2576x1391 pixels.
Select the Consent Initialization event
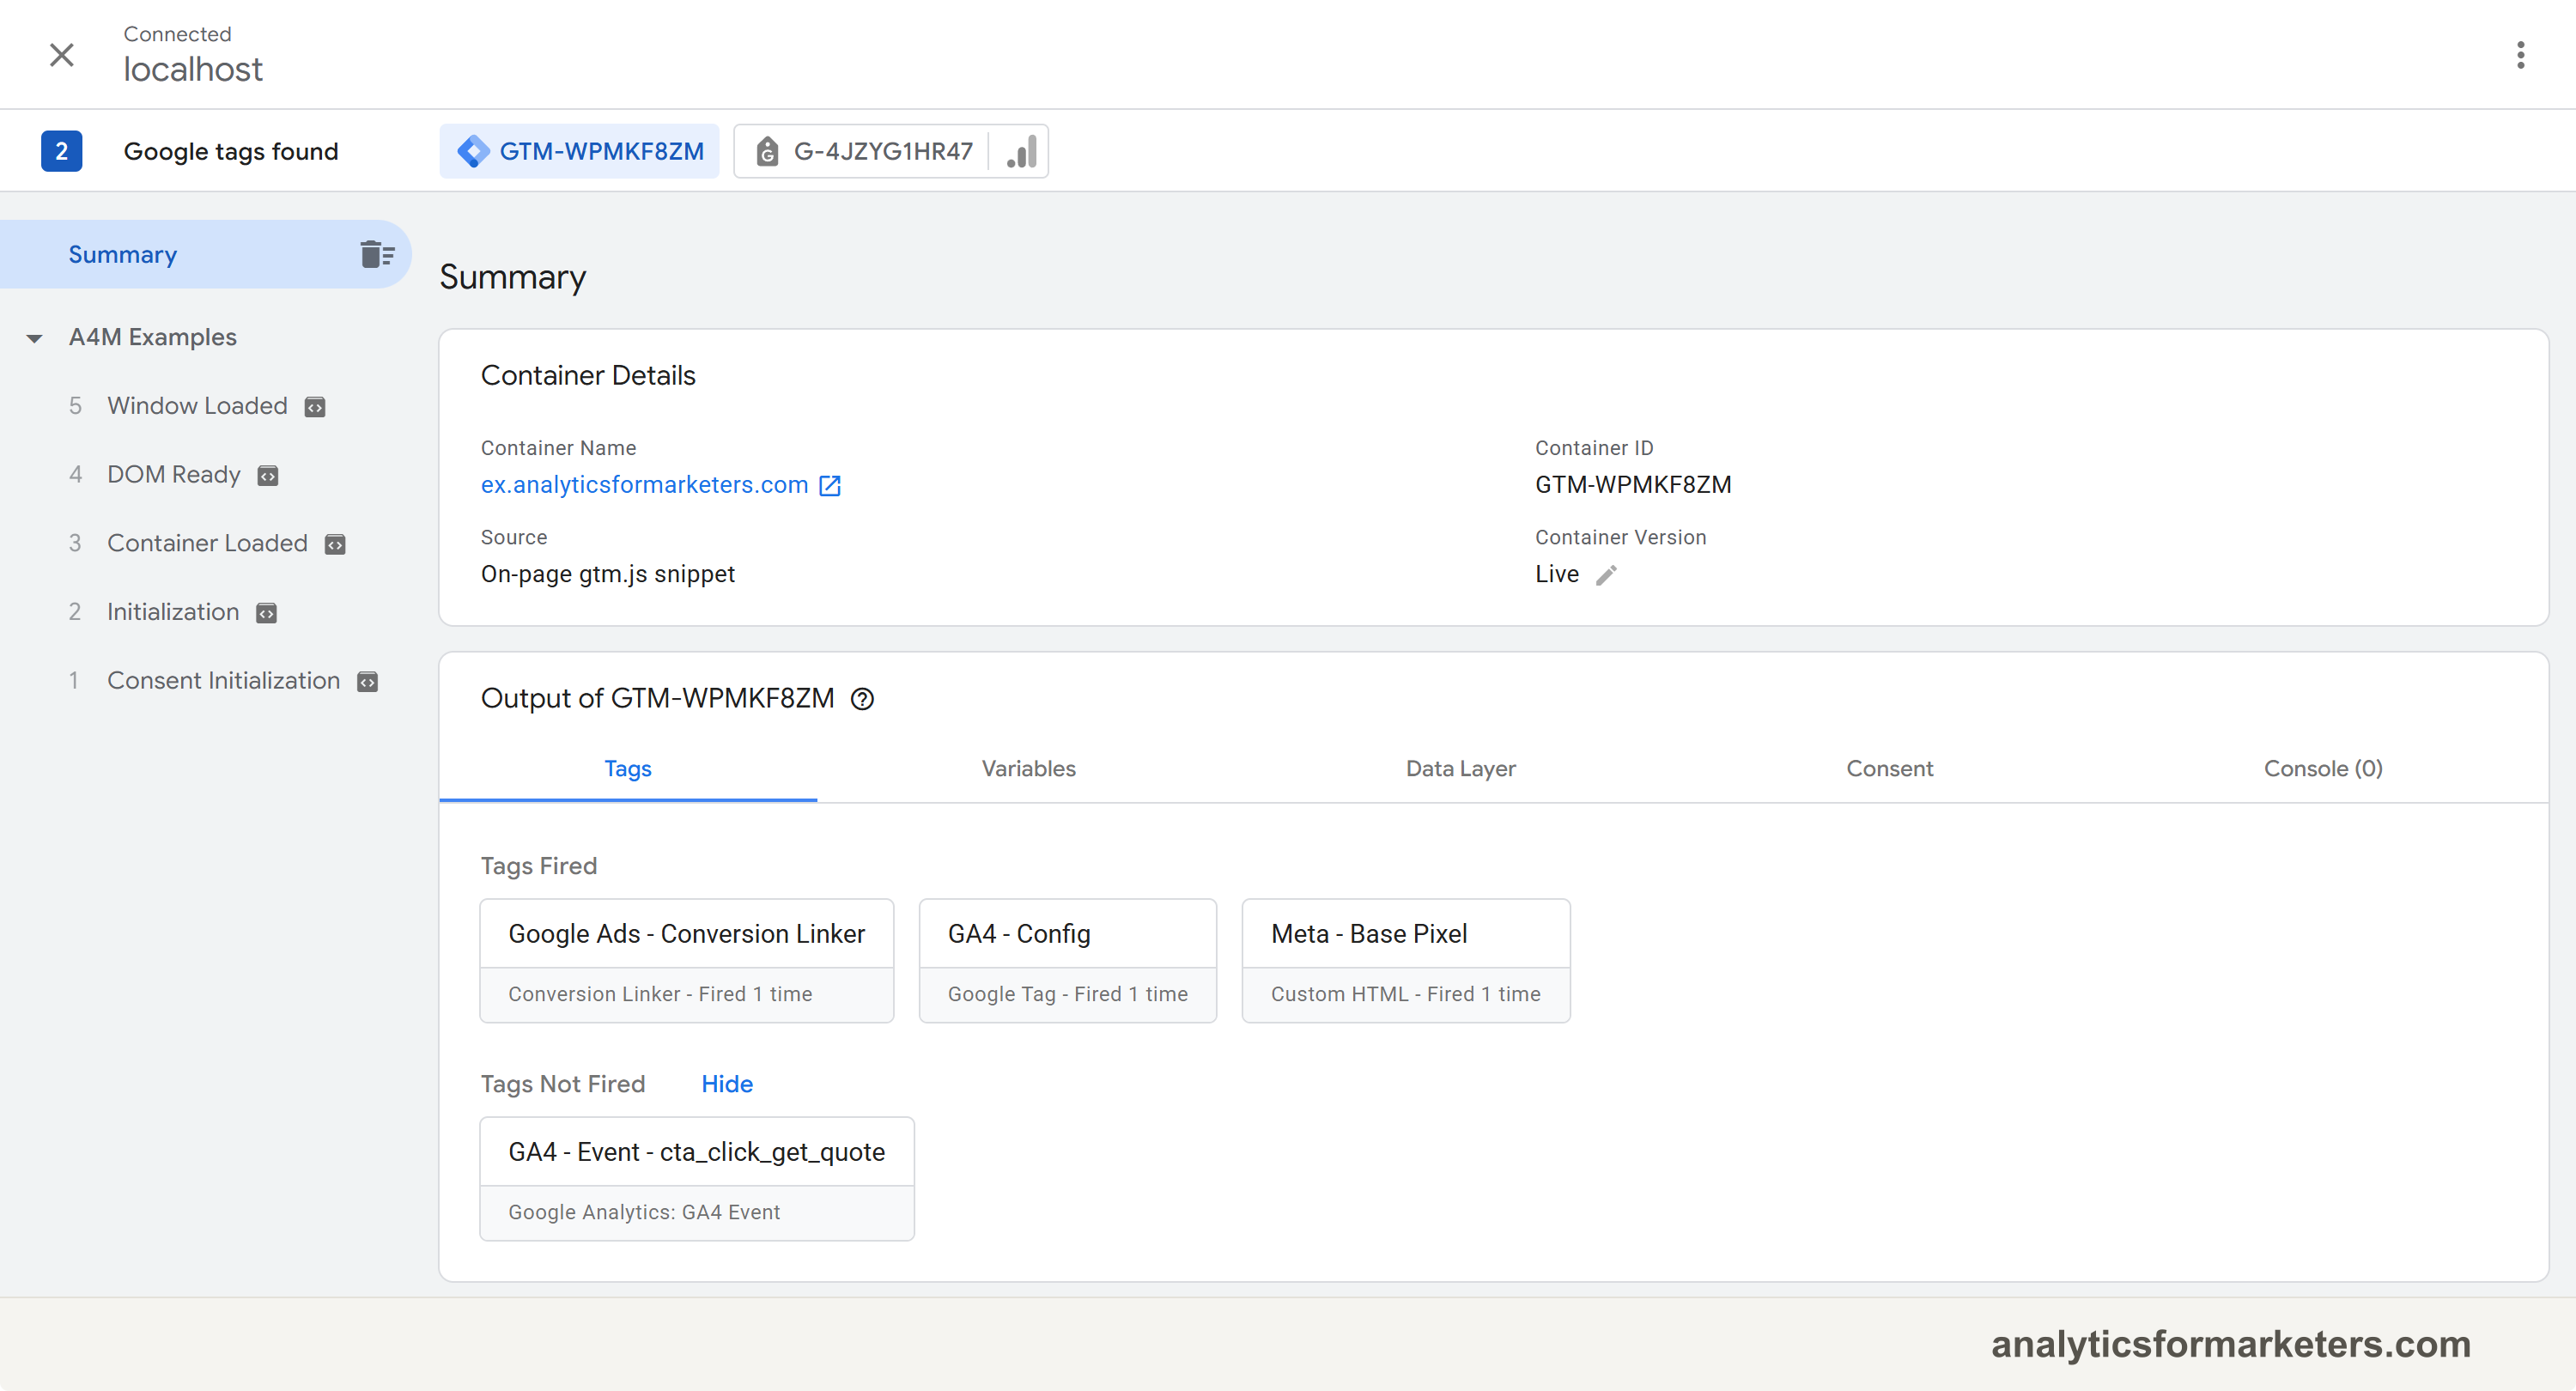tap(224, 681)
